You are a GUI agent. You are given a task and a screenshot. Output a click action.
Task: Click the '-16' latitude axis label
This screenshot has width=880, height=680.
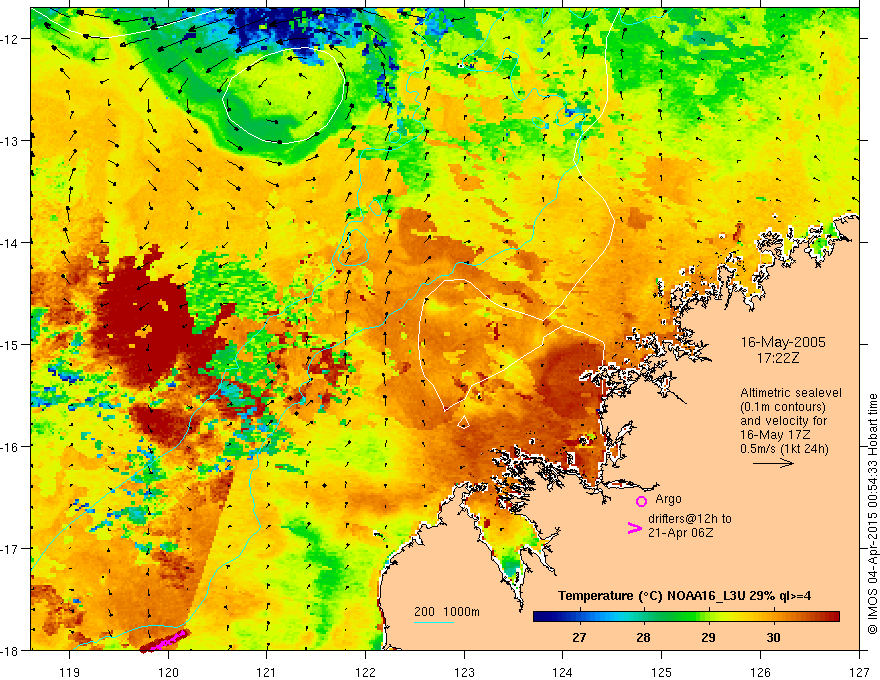click(x=10, y=447)
